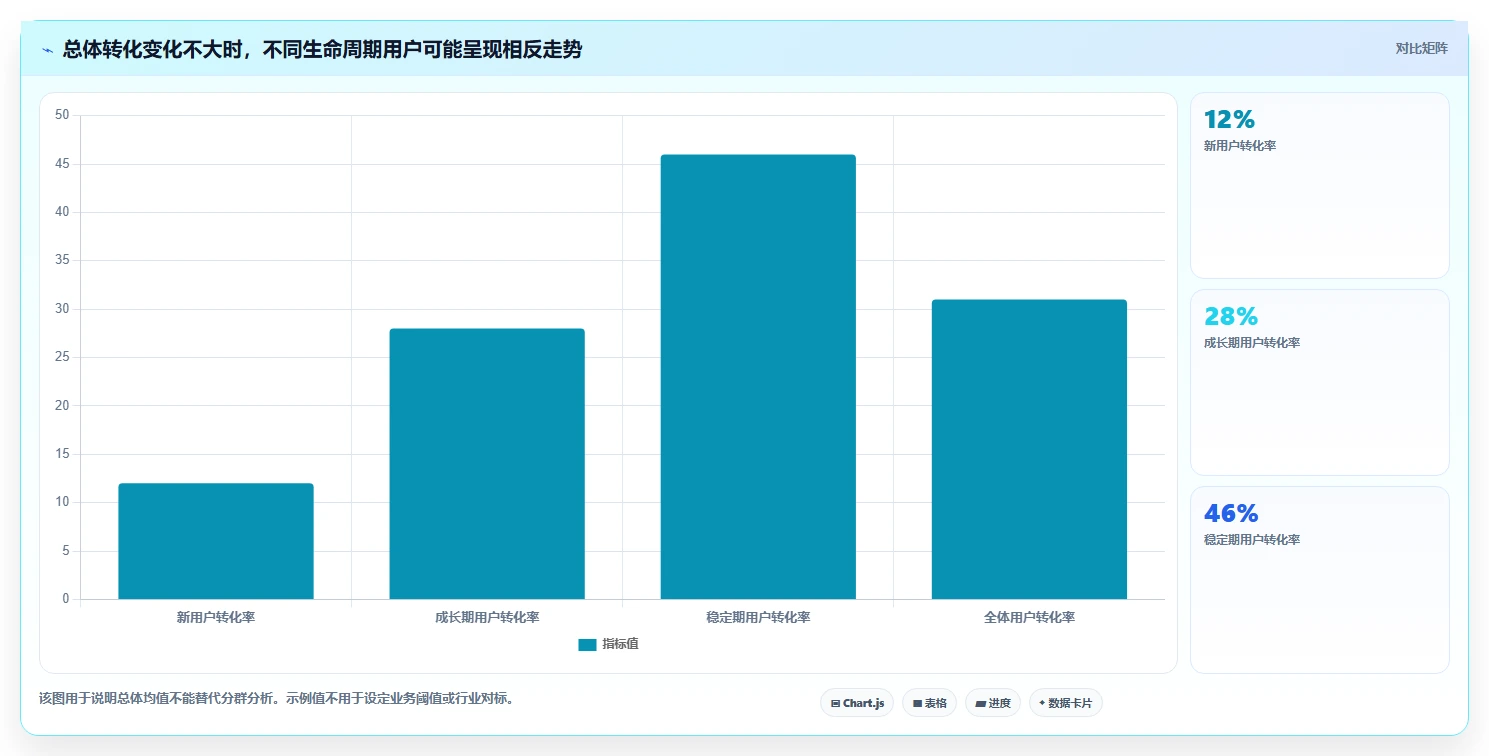Viewport: 1489px width, 756px height.
Task: Click the 新用户转化率 bar in the chart
Action: (216, 541)
